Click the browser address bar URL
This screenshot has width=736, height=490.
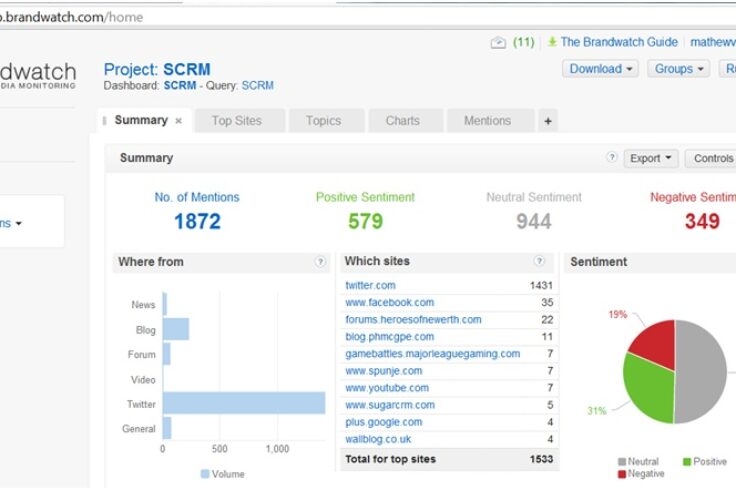[x=71, y=17]
